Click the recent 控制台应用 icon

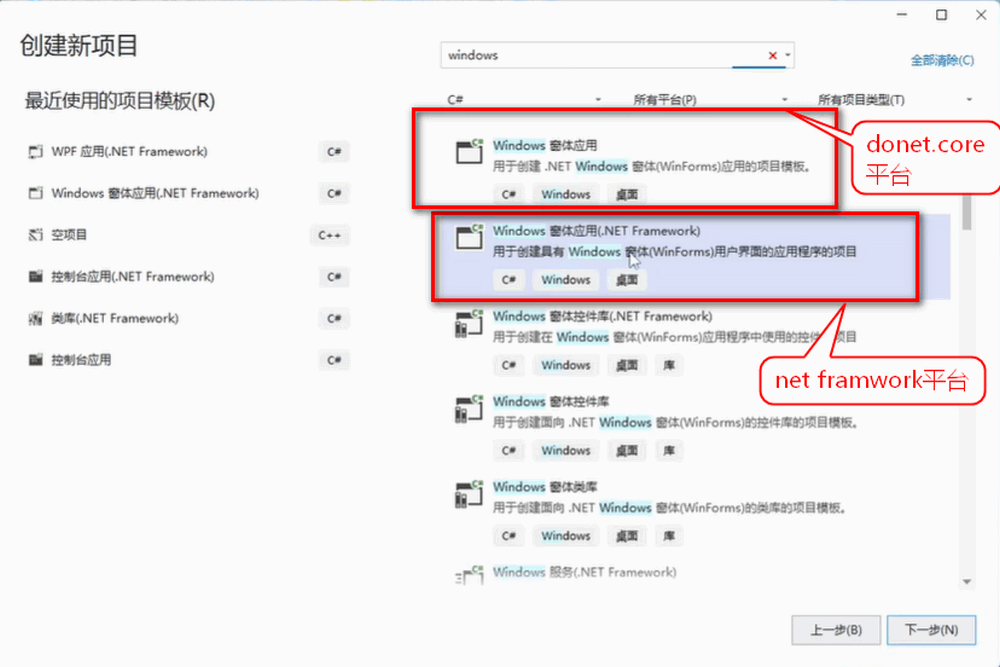point(36,360)
